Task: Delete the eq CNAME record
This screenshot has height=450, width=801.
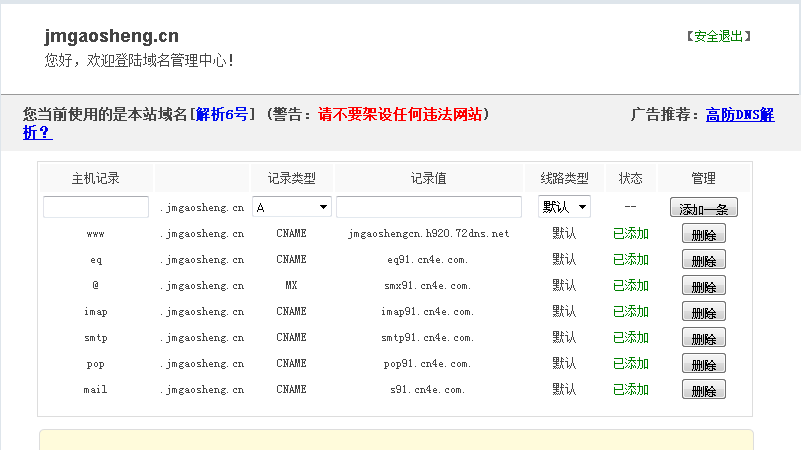Action: pos(703,260)
